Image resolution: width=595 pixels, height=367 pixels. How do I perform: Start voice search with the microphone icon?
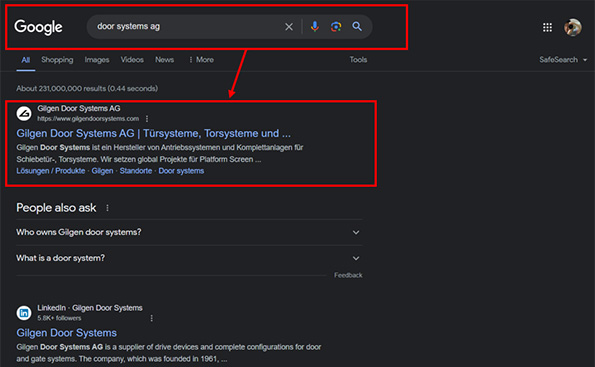(315, 27)
